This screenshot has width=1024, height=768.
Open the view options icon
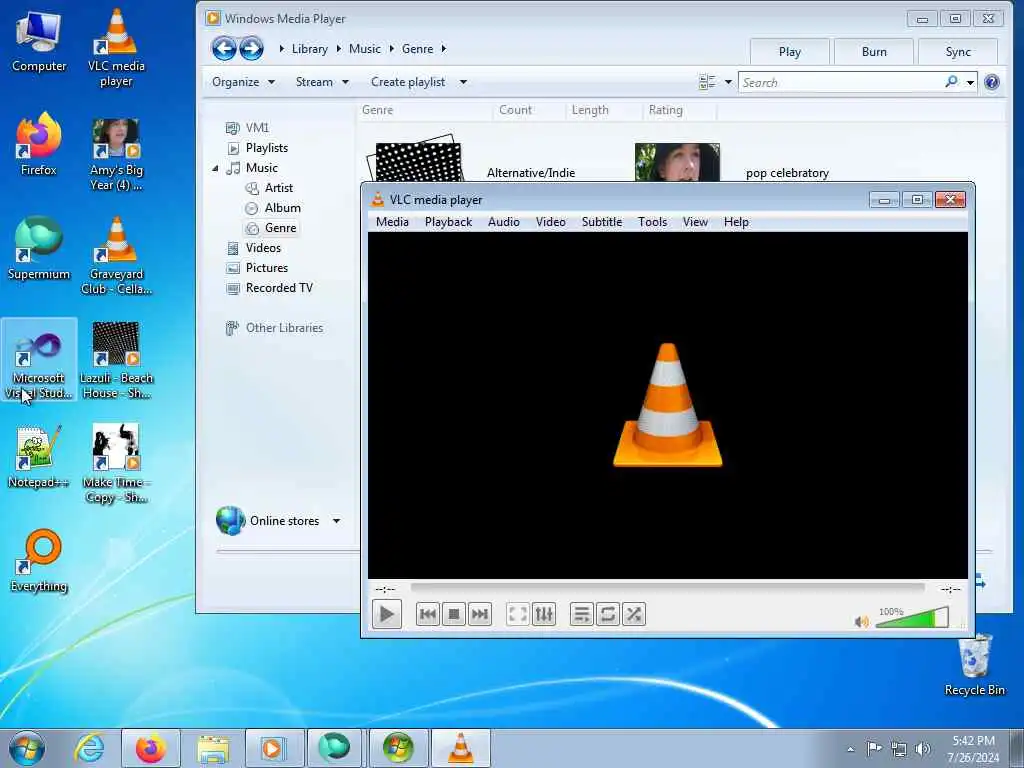[707, 82]
